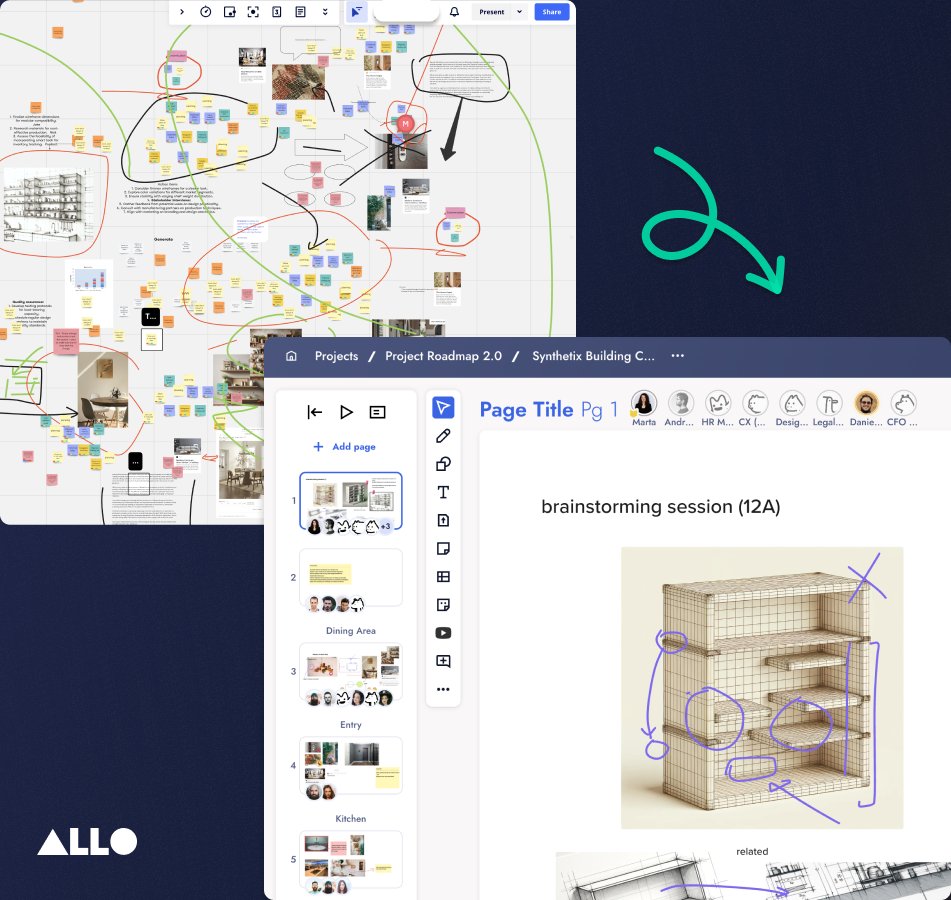The width and height of the screenshot is (951, 900).
Task: Click the Dining Area section label
Action: coord(351,631)
